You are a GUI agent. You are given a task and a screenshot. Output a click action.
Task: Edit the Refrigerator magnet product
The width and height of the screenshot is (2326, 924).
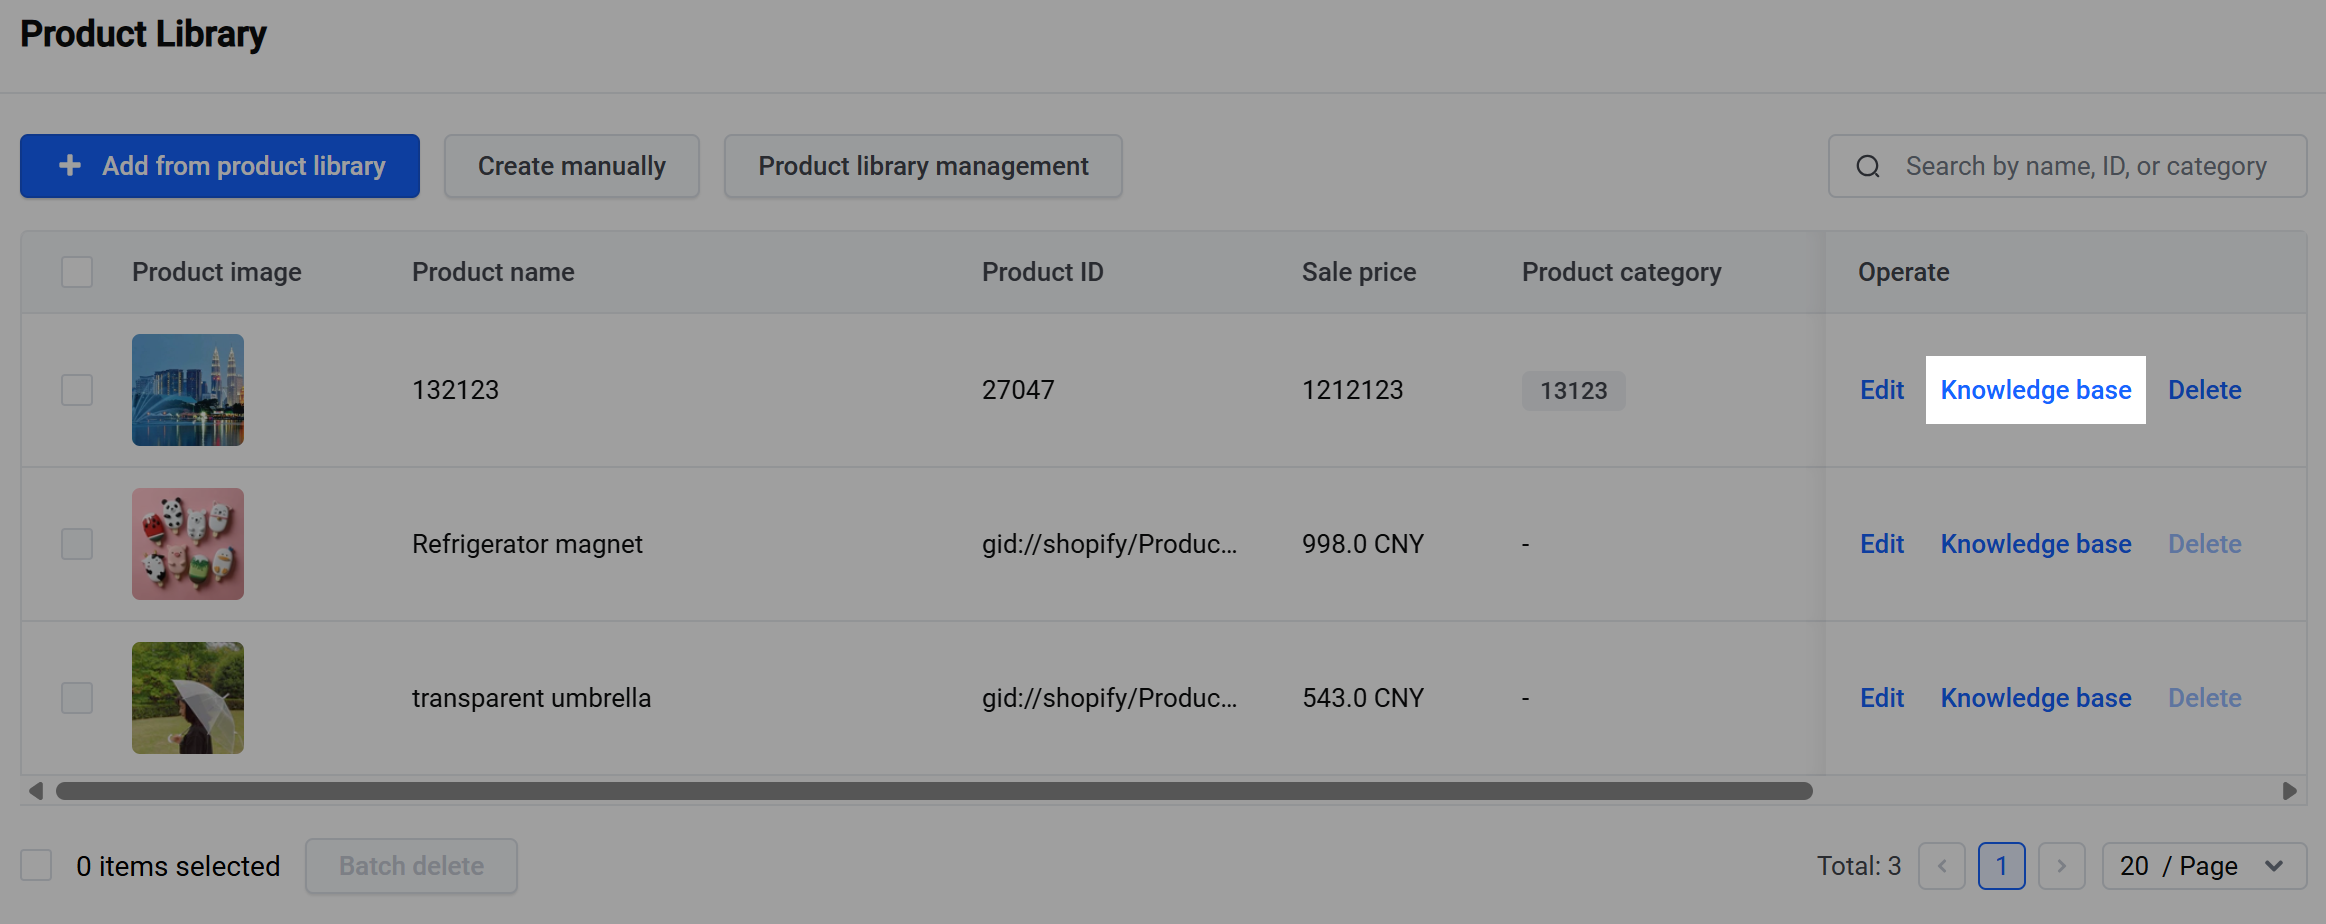click(1882, 544)
